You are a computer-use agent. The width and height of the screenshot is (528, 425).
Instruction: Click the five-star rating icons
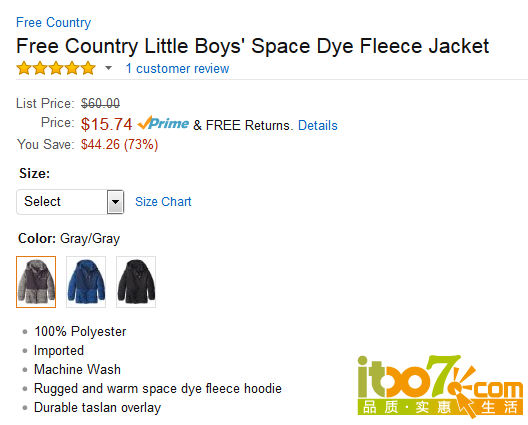click(x=56, y=68)
